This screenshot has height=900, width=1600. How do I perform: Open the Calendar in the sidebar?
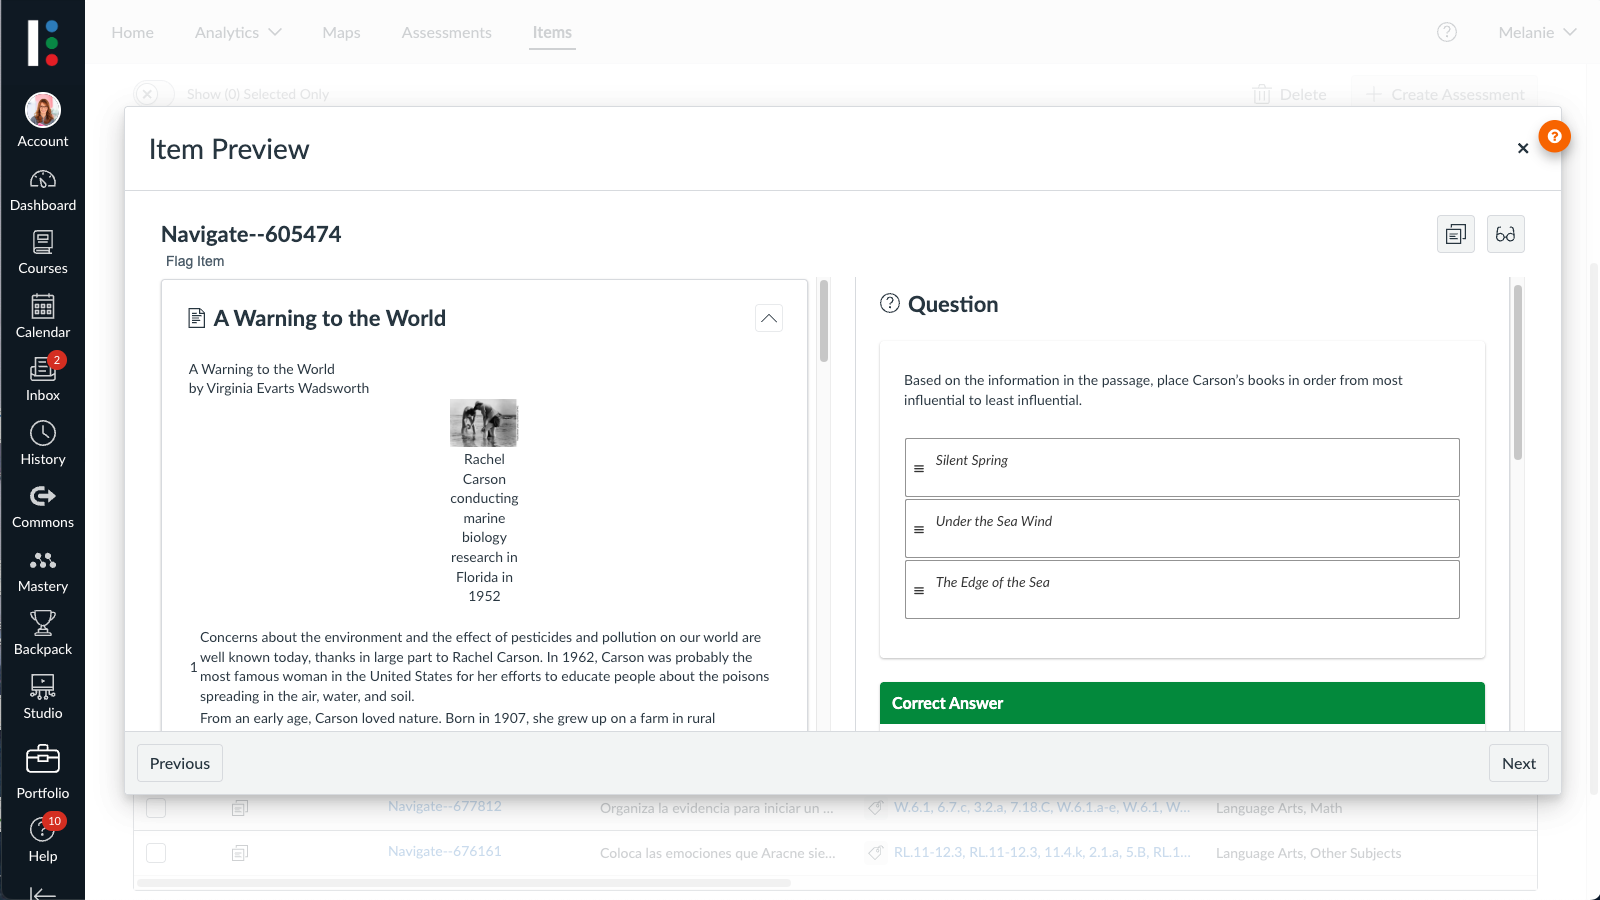[42, 317]
